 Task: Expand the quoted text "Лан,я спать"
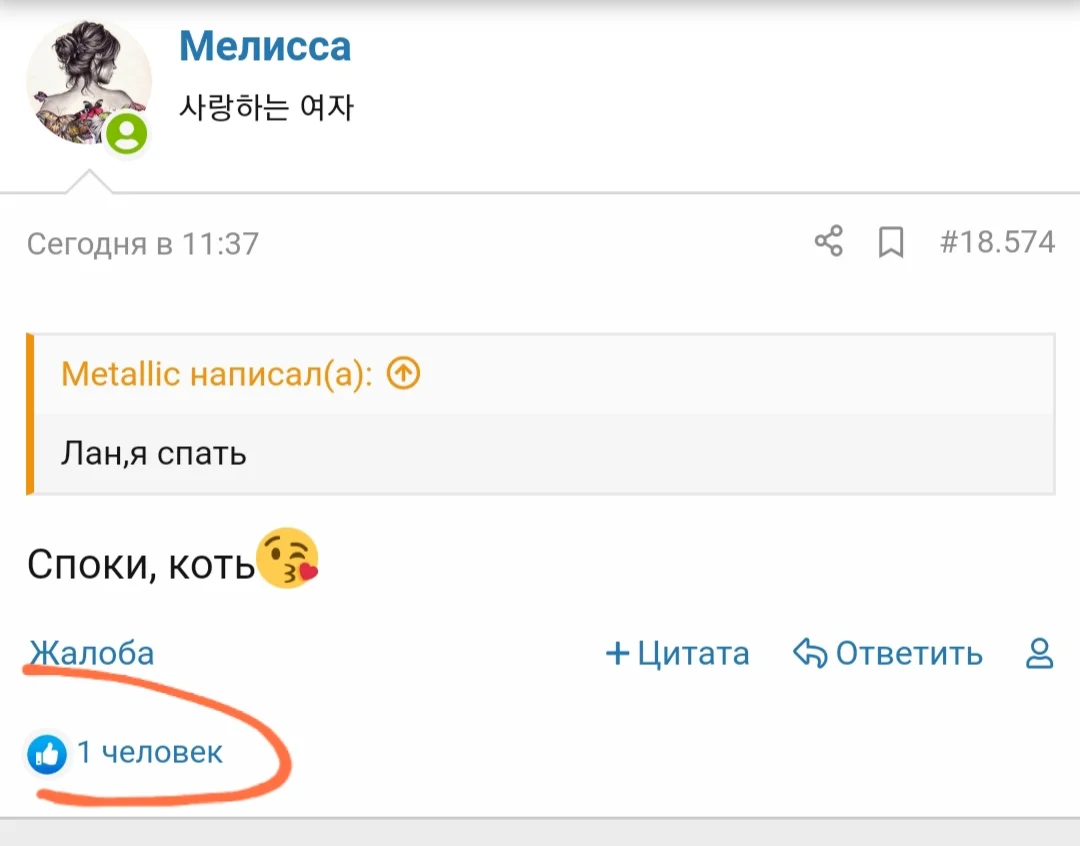[x=154, y=454]
